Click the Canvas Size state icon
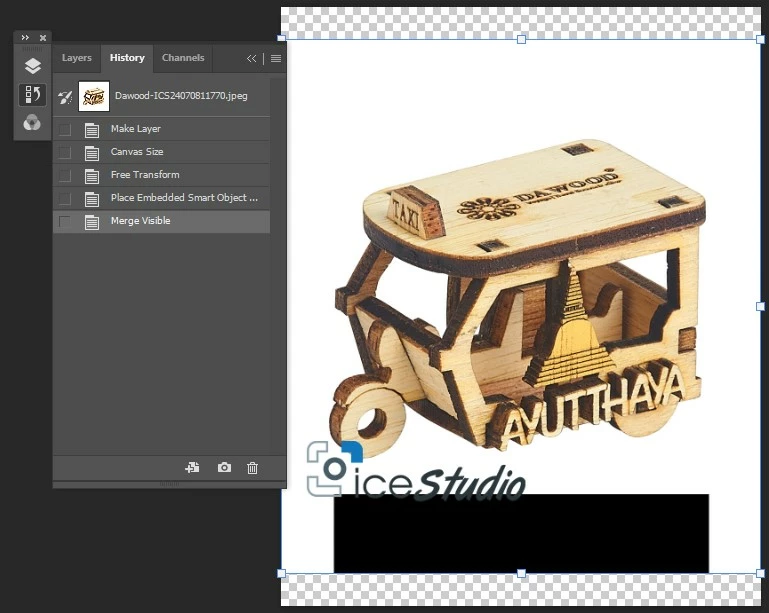Viewport: 769px width, 613px height. click(92, 153)
